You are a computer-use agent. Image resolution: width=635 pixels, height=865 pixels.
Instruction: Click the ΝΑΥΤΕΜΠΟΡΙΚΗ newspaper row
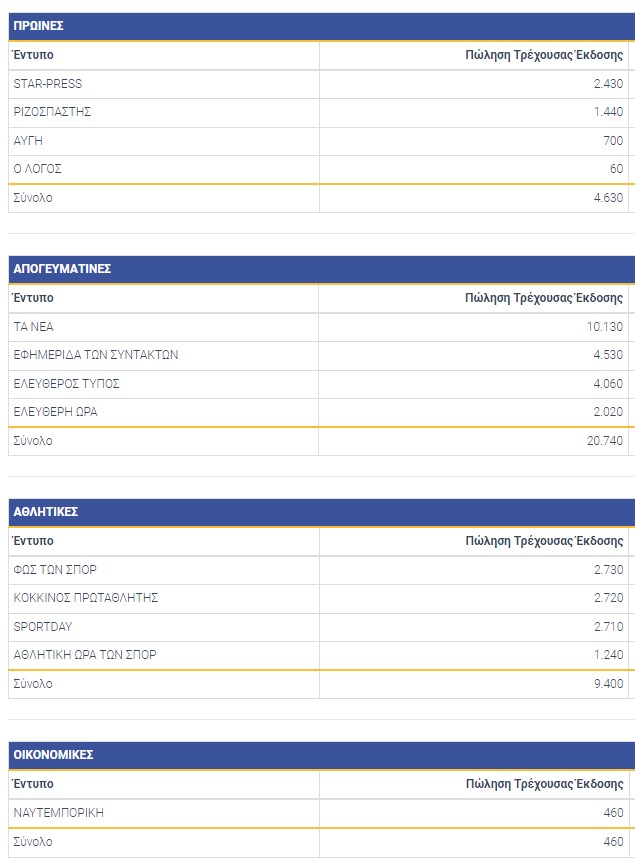point(59,813)
